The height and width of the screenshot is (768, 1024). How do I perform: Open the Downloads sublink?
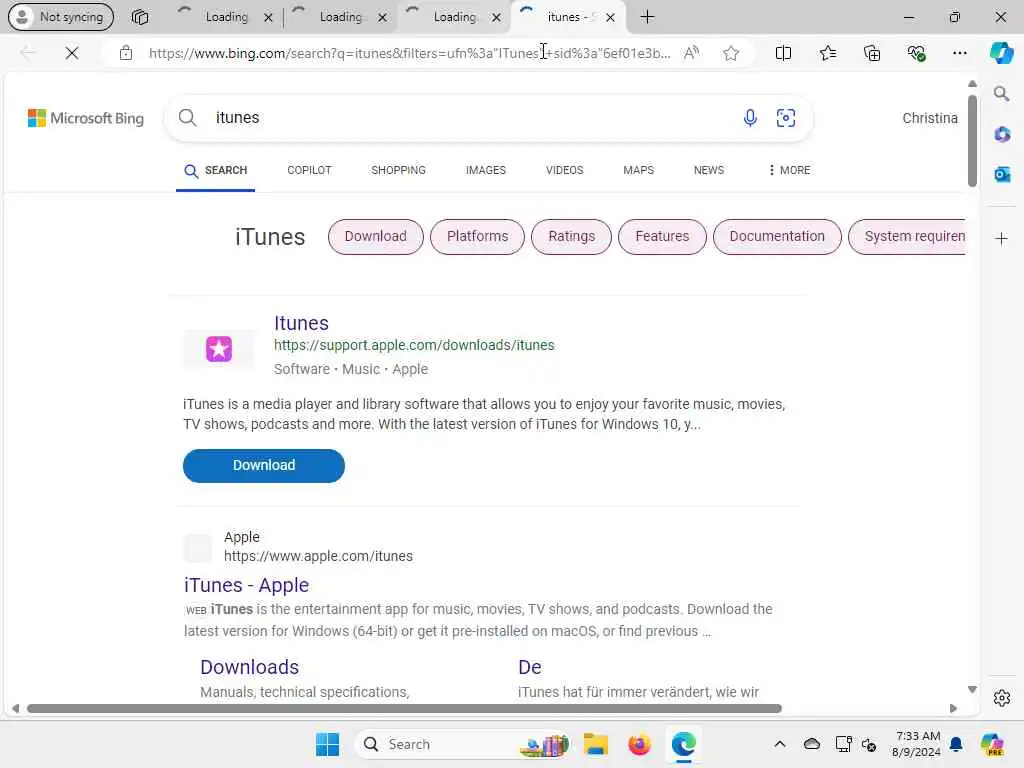(249, 667)
